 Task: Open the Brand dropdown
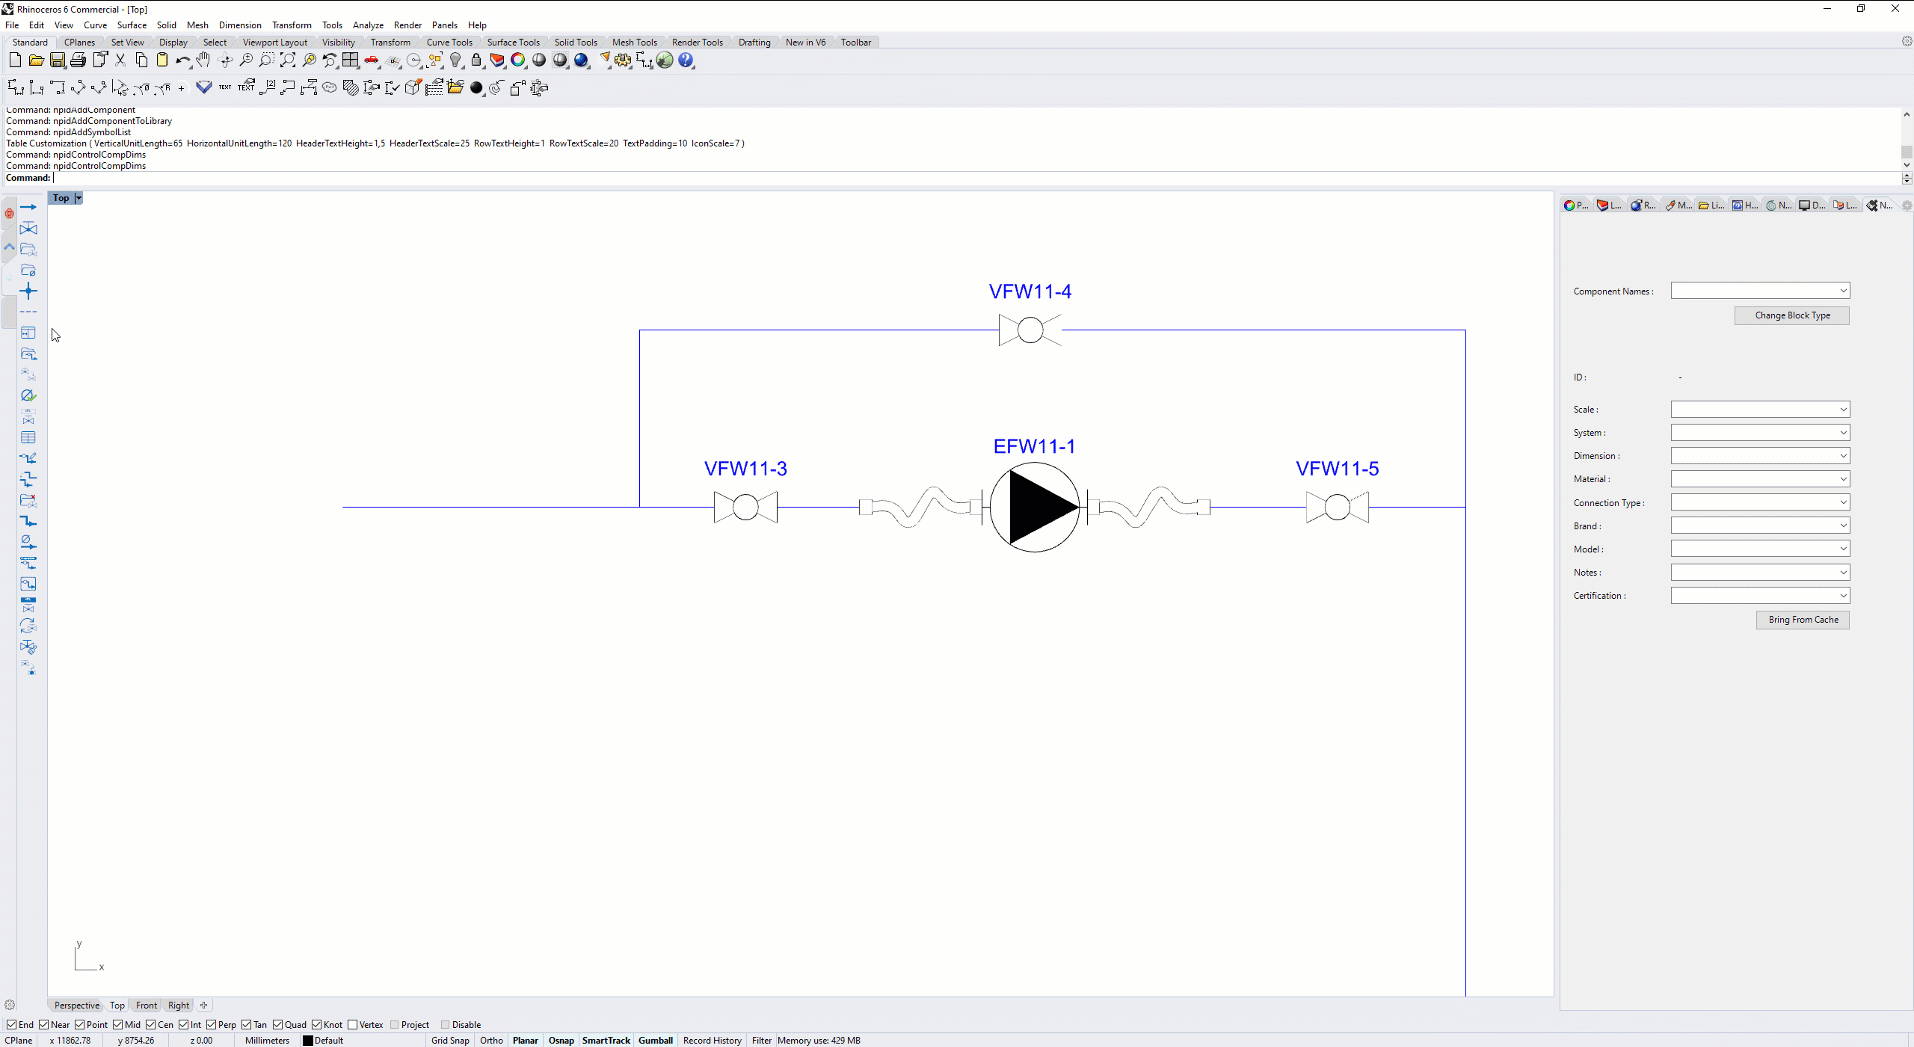(1760, 525)
